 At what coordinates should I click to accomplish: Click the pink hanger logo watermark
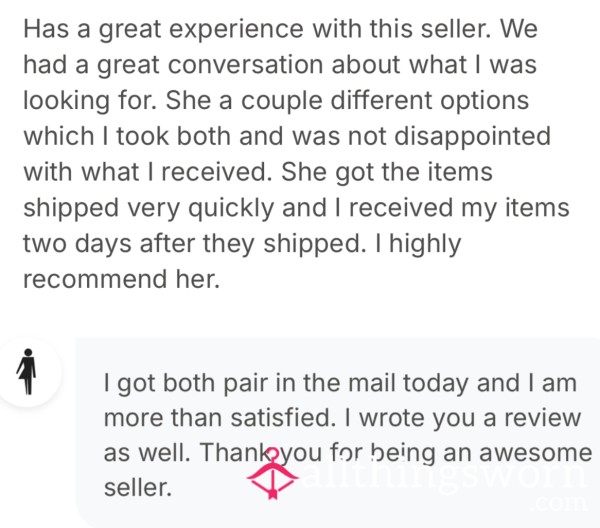point(272,474)
